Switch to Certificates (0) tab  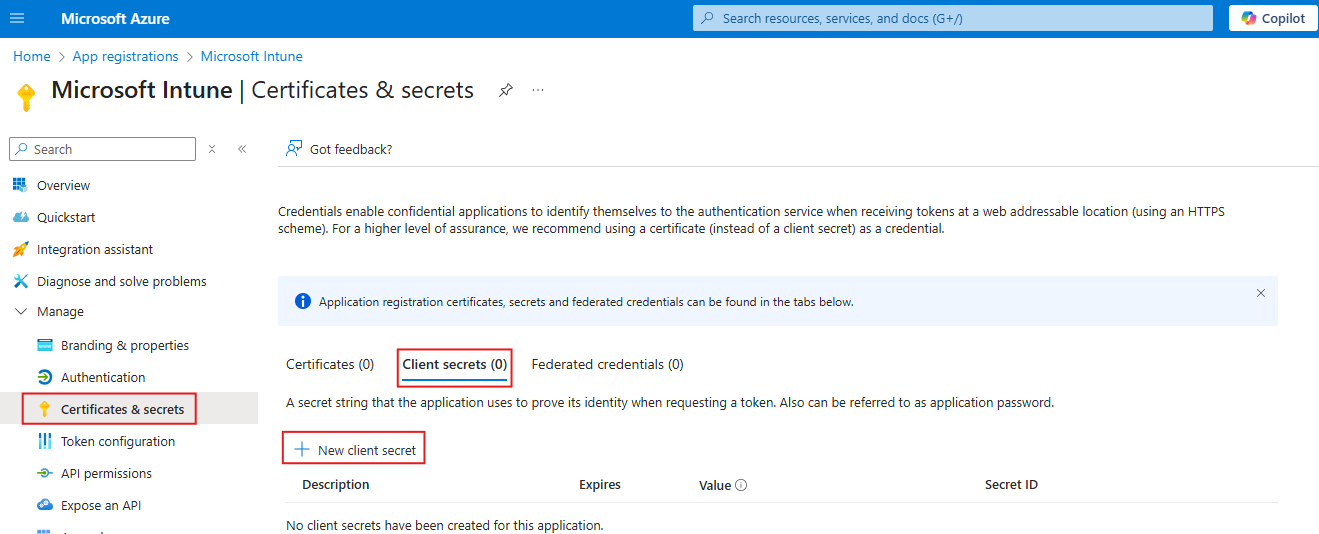coord(330,364)
